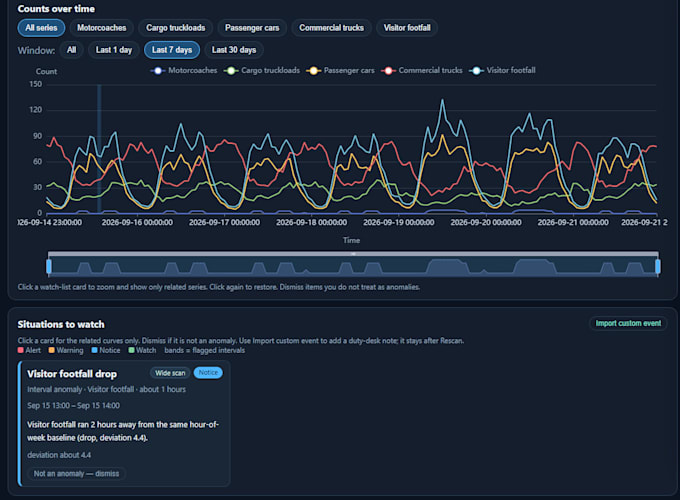Select the All series filter pill
Viewport: 680px width, 500px height.
pyautogui.click(x=41, y=28)
